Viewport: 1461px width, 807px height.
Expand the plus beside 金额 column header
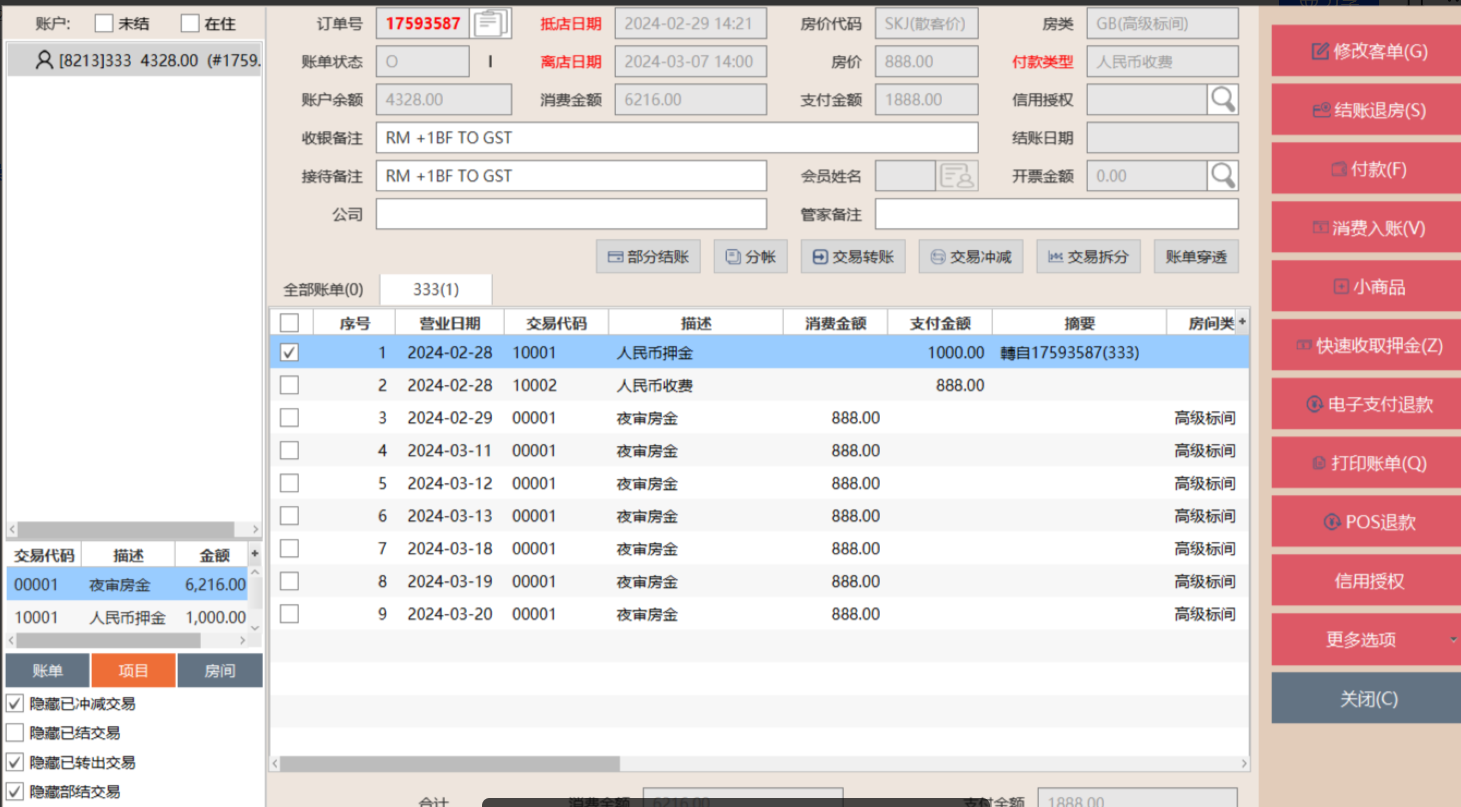255,554
